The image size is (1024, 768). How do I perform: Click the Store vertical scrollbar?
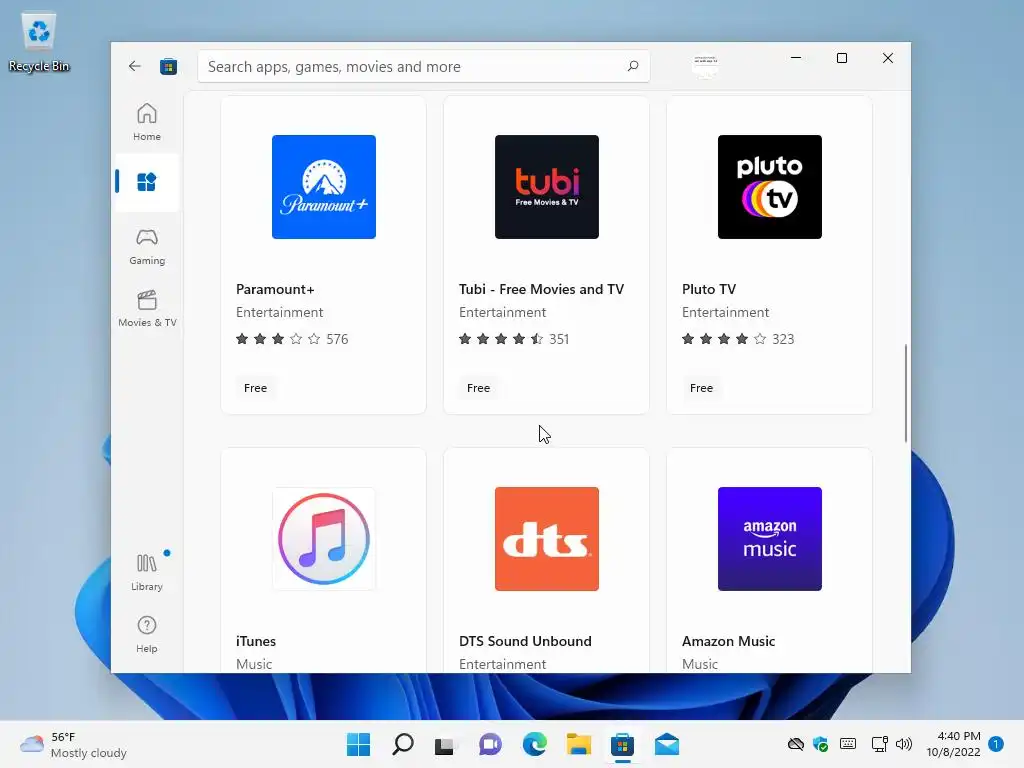point(906,393)
